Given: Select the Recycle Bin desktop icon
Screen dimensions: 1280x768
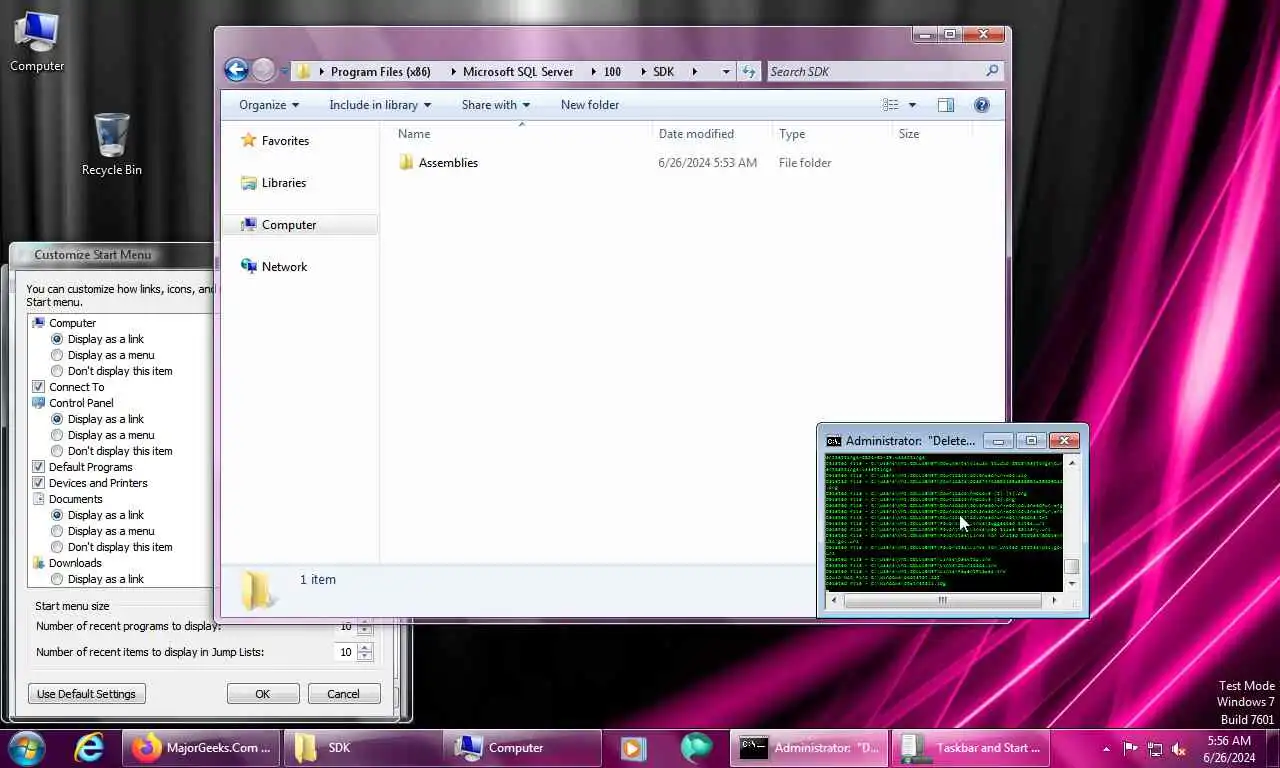Looking at the screenshot, I should pos(111,145).
